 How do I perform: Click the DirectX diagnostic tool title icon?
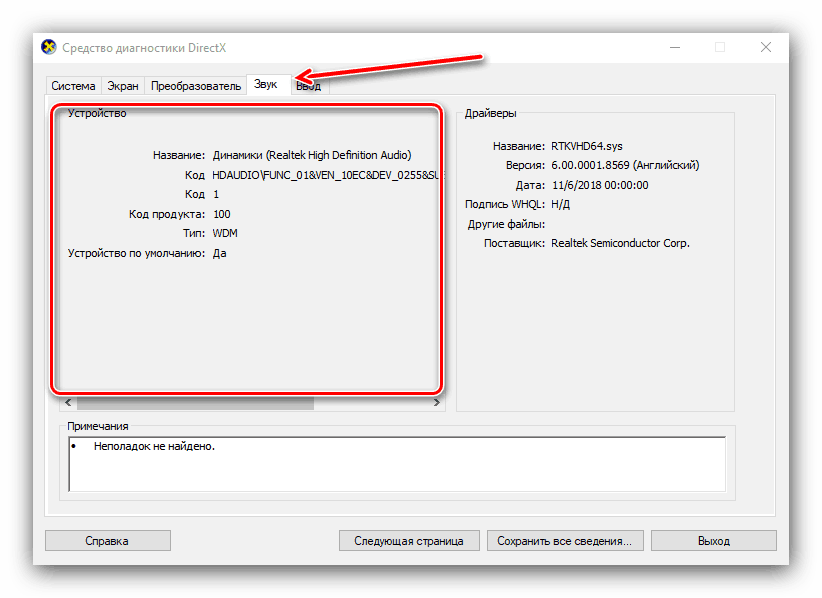(49, 47)
